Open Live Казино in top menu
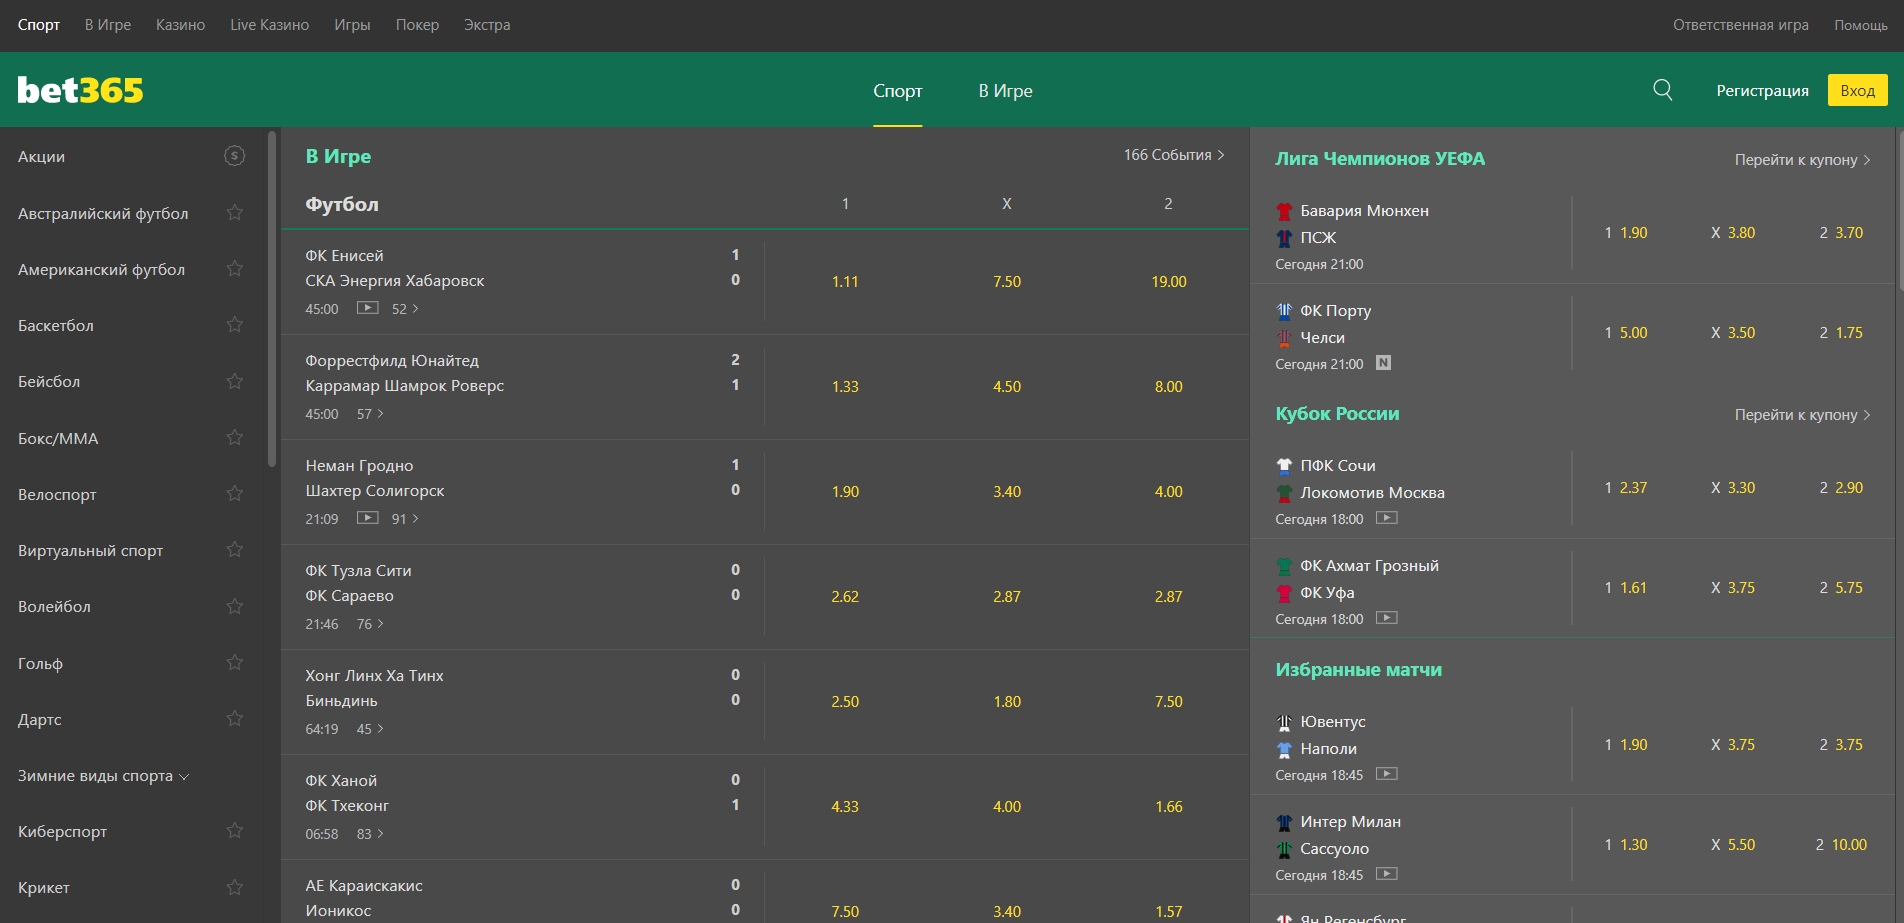Screen dimensions: 1904x923 [269, 25]
